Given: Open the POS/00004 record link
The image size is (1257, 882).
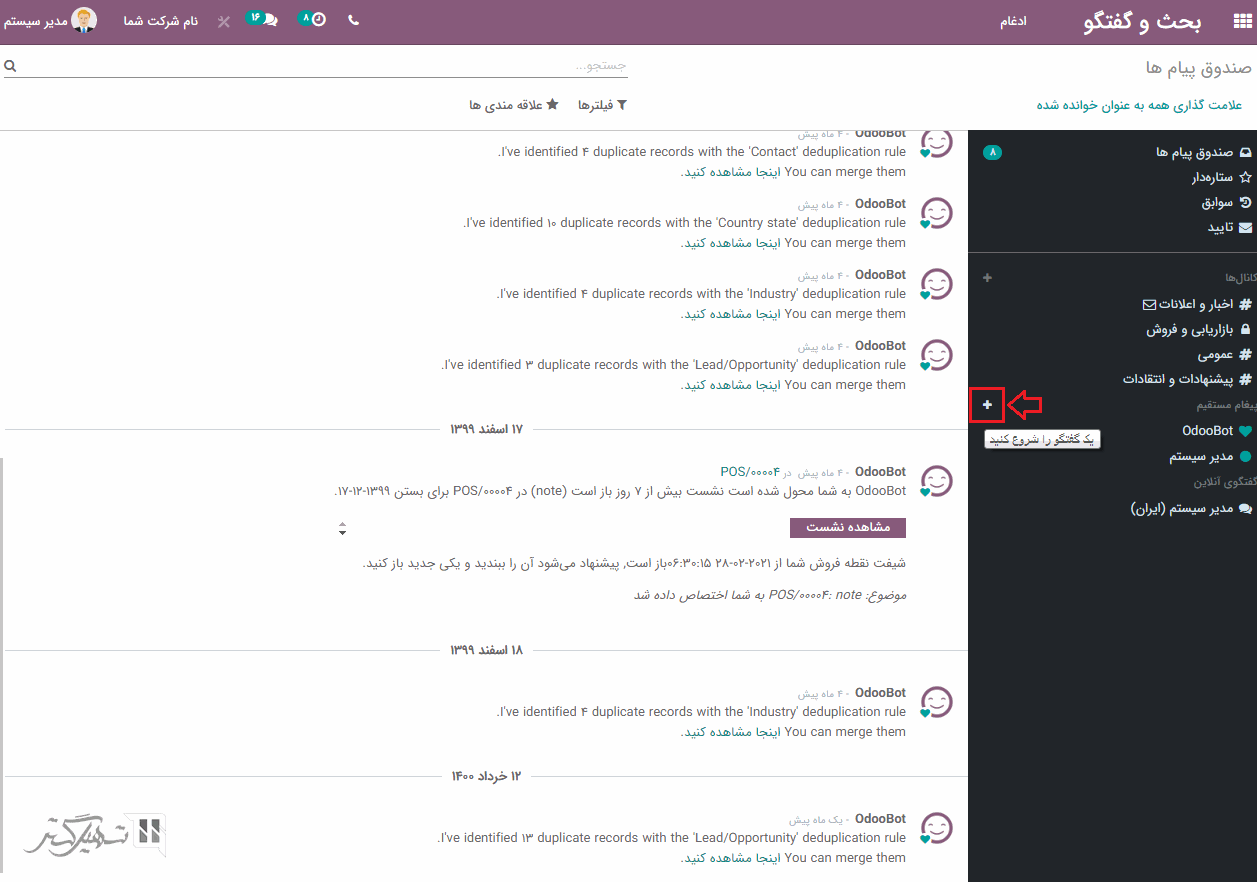Looking at the screenshot, I should (750, 472).
